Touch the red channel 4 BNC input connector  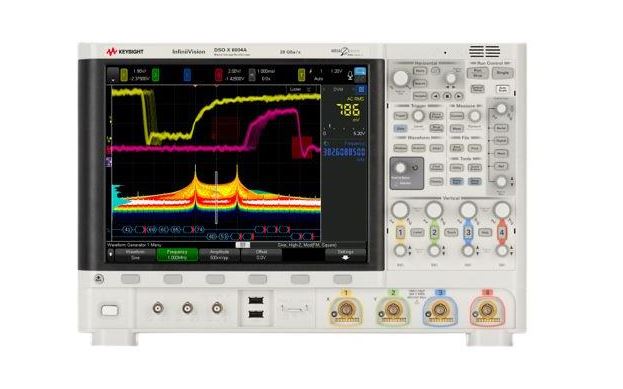point(487,309)
